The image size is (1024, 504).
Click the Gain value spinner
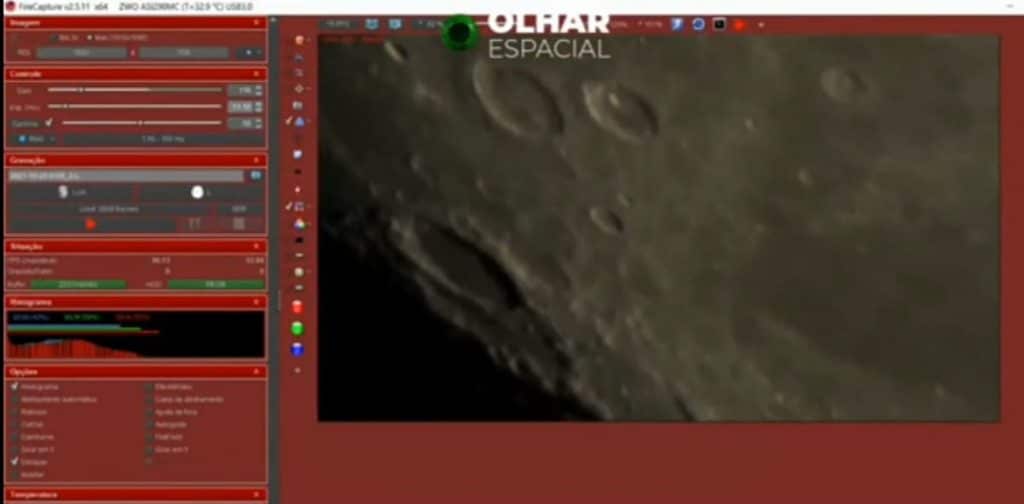[245, 90]
